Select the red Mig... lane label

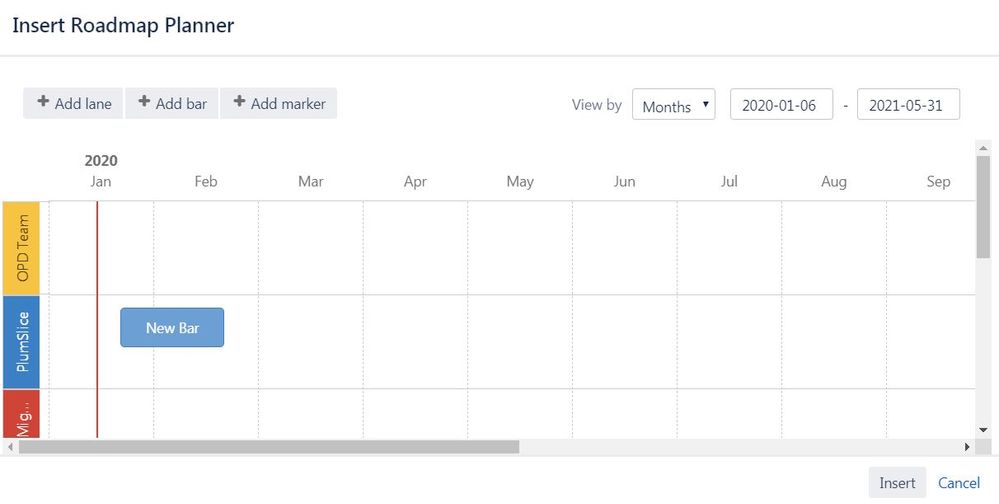tap(22, 414)
